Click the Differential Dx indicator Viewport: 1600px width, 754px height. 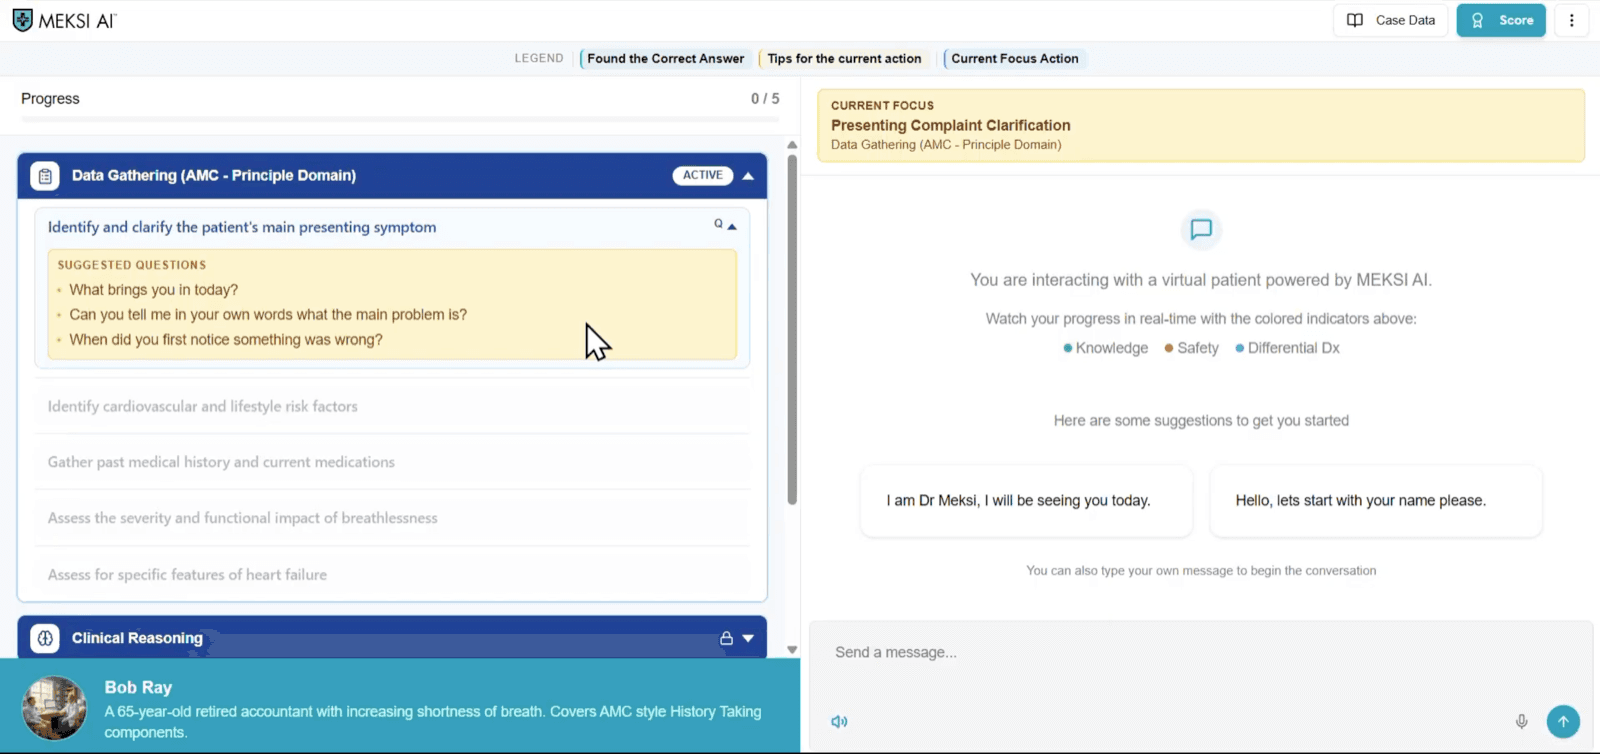pos(1288,348)
